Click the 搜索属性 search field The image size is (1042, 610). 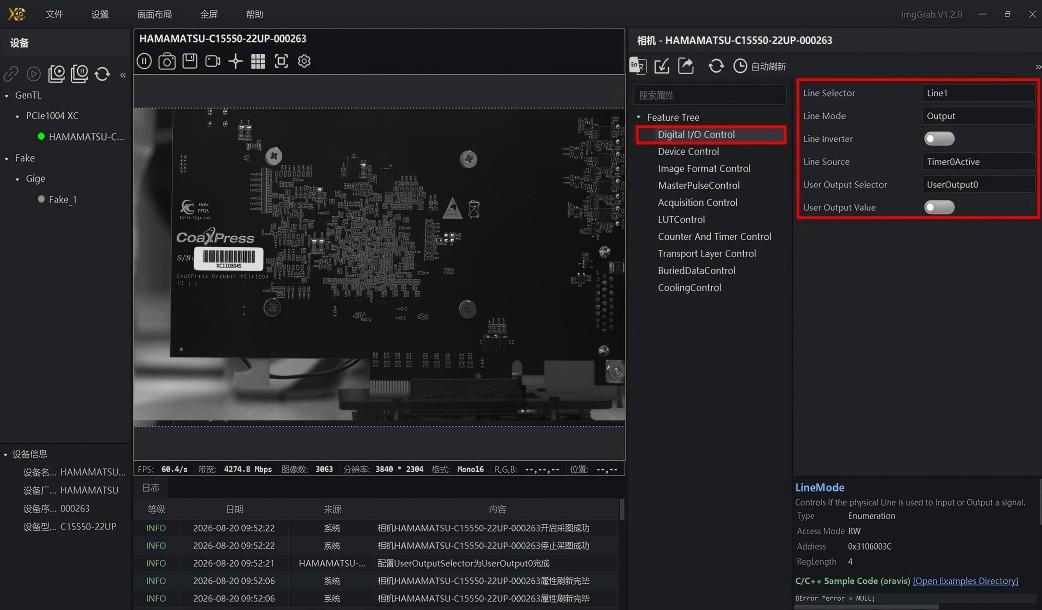[x=709, y=95]
